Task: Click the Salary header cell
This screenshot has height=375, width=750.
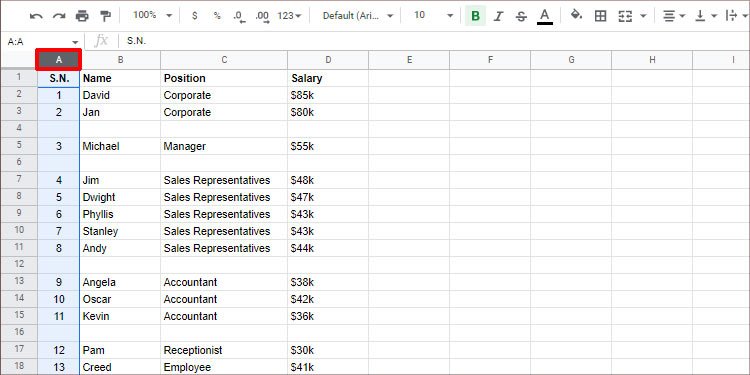Action: point(328,78)
